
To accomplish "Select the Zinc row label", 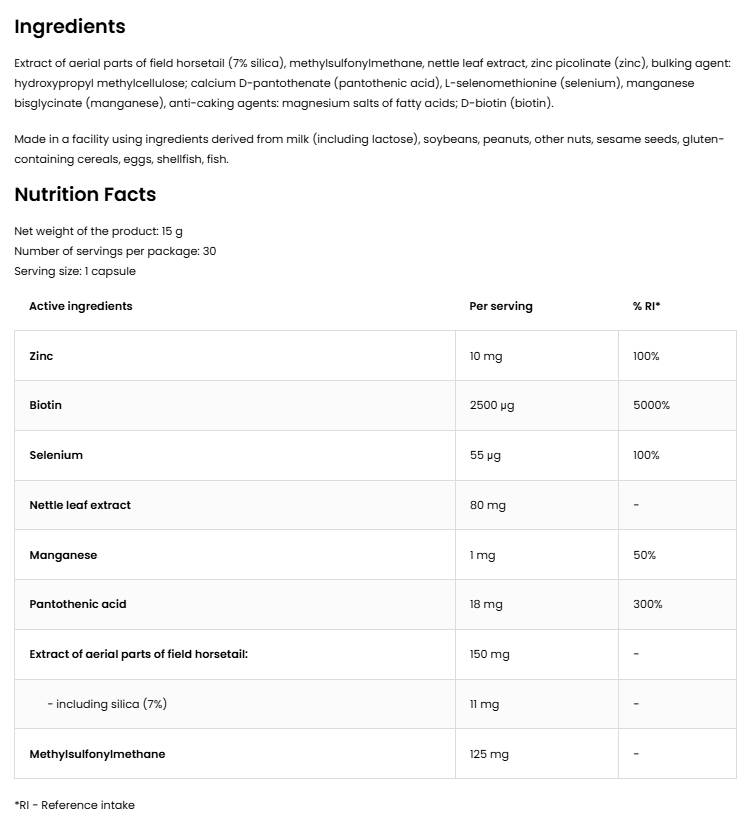I will click(41, 356).
